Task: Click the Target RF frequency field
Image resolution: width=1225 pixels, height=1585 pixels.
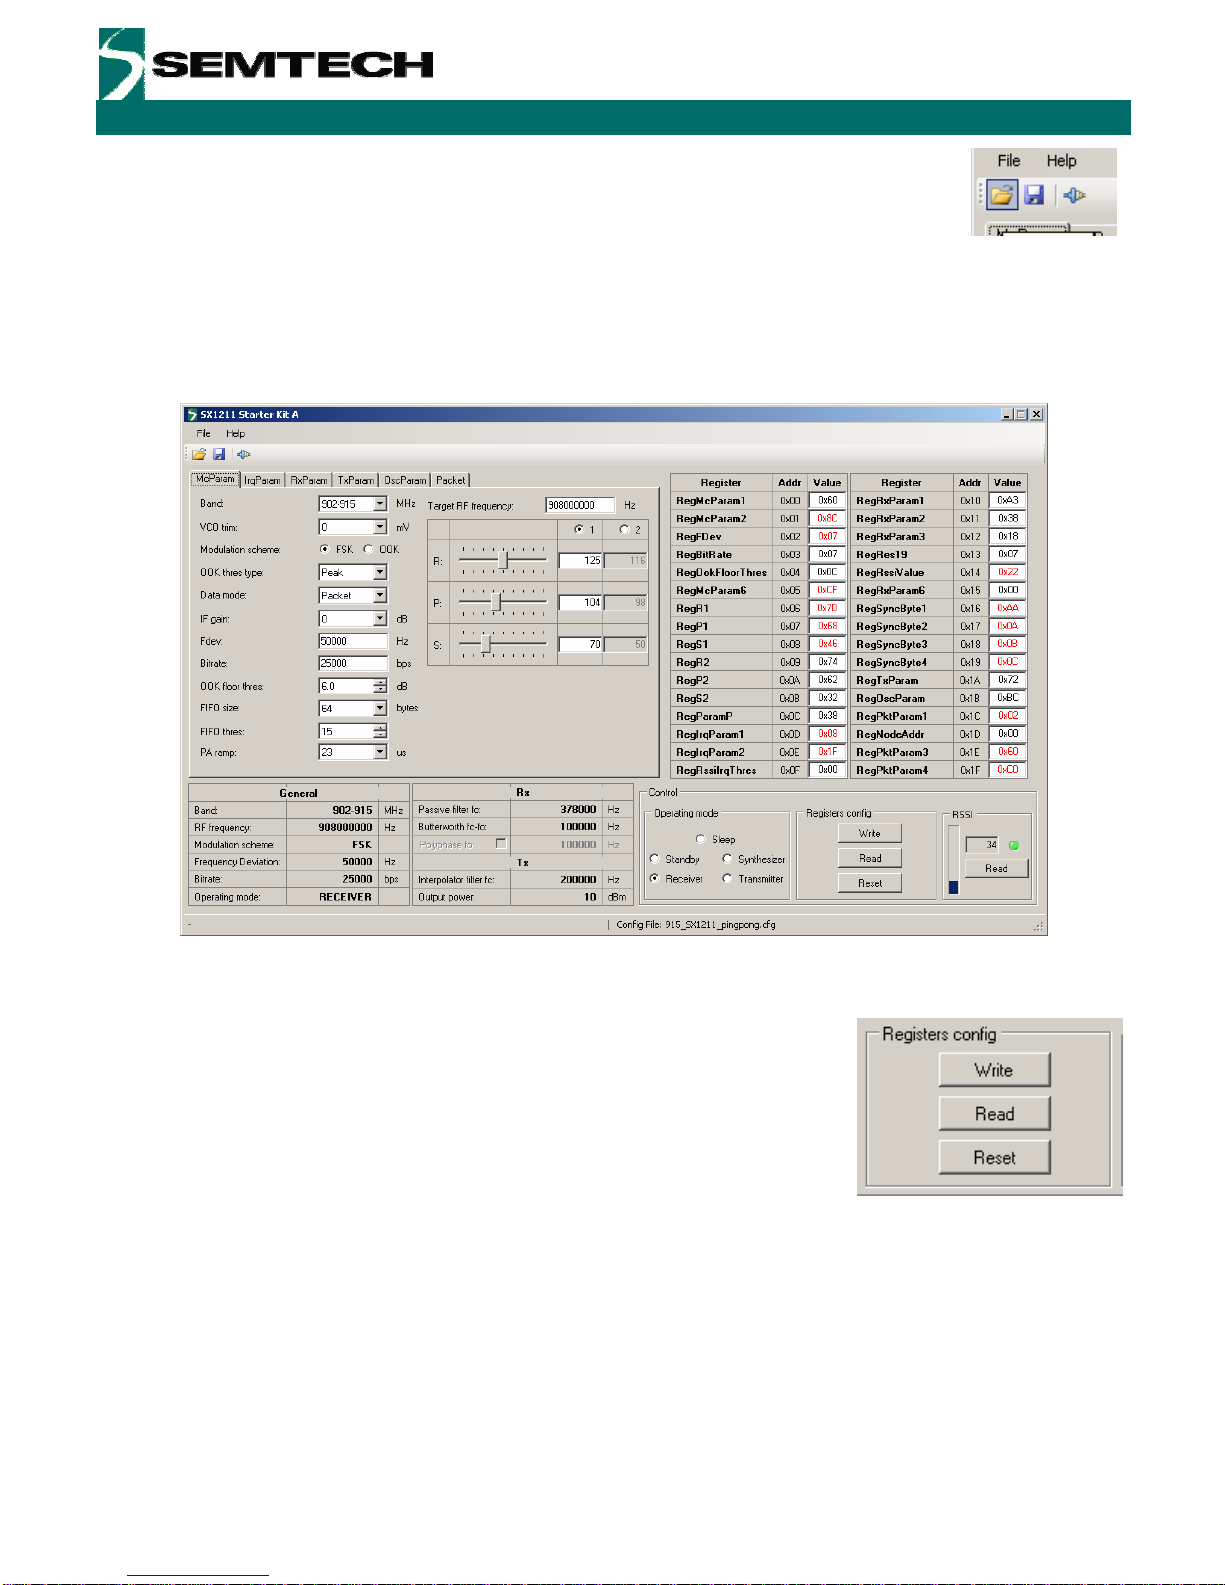Action: point(580,505)
